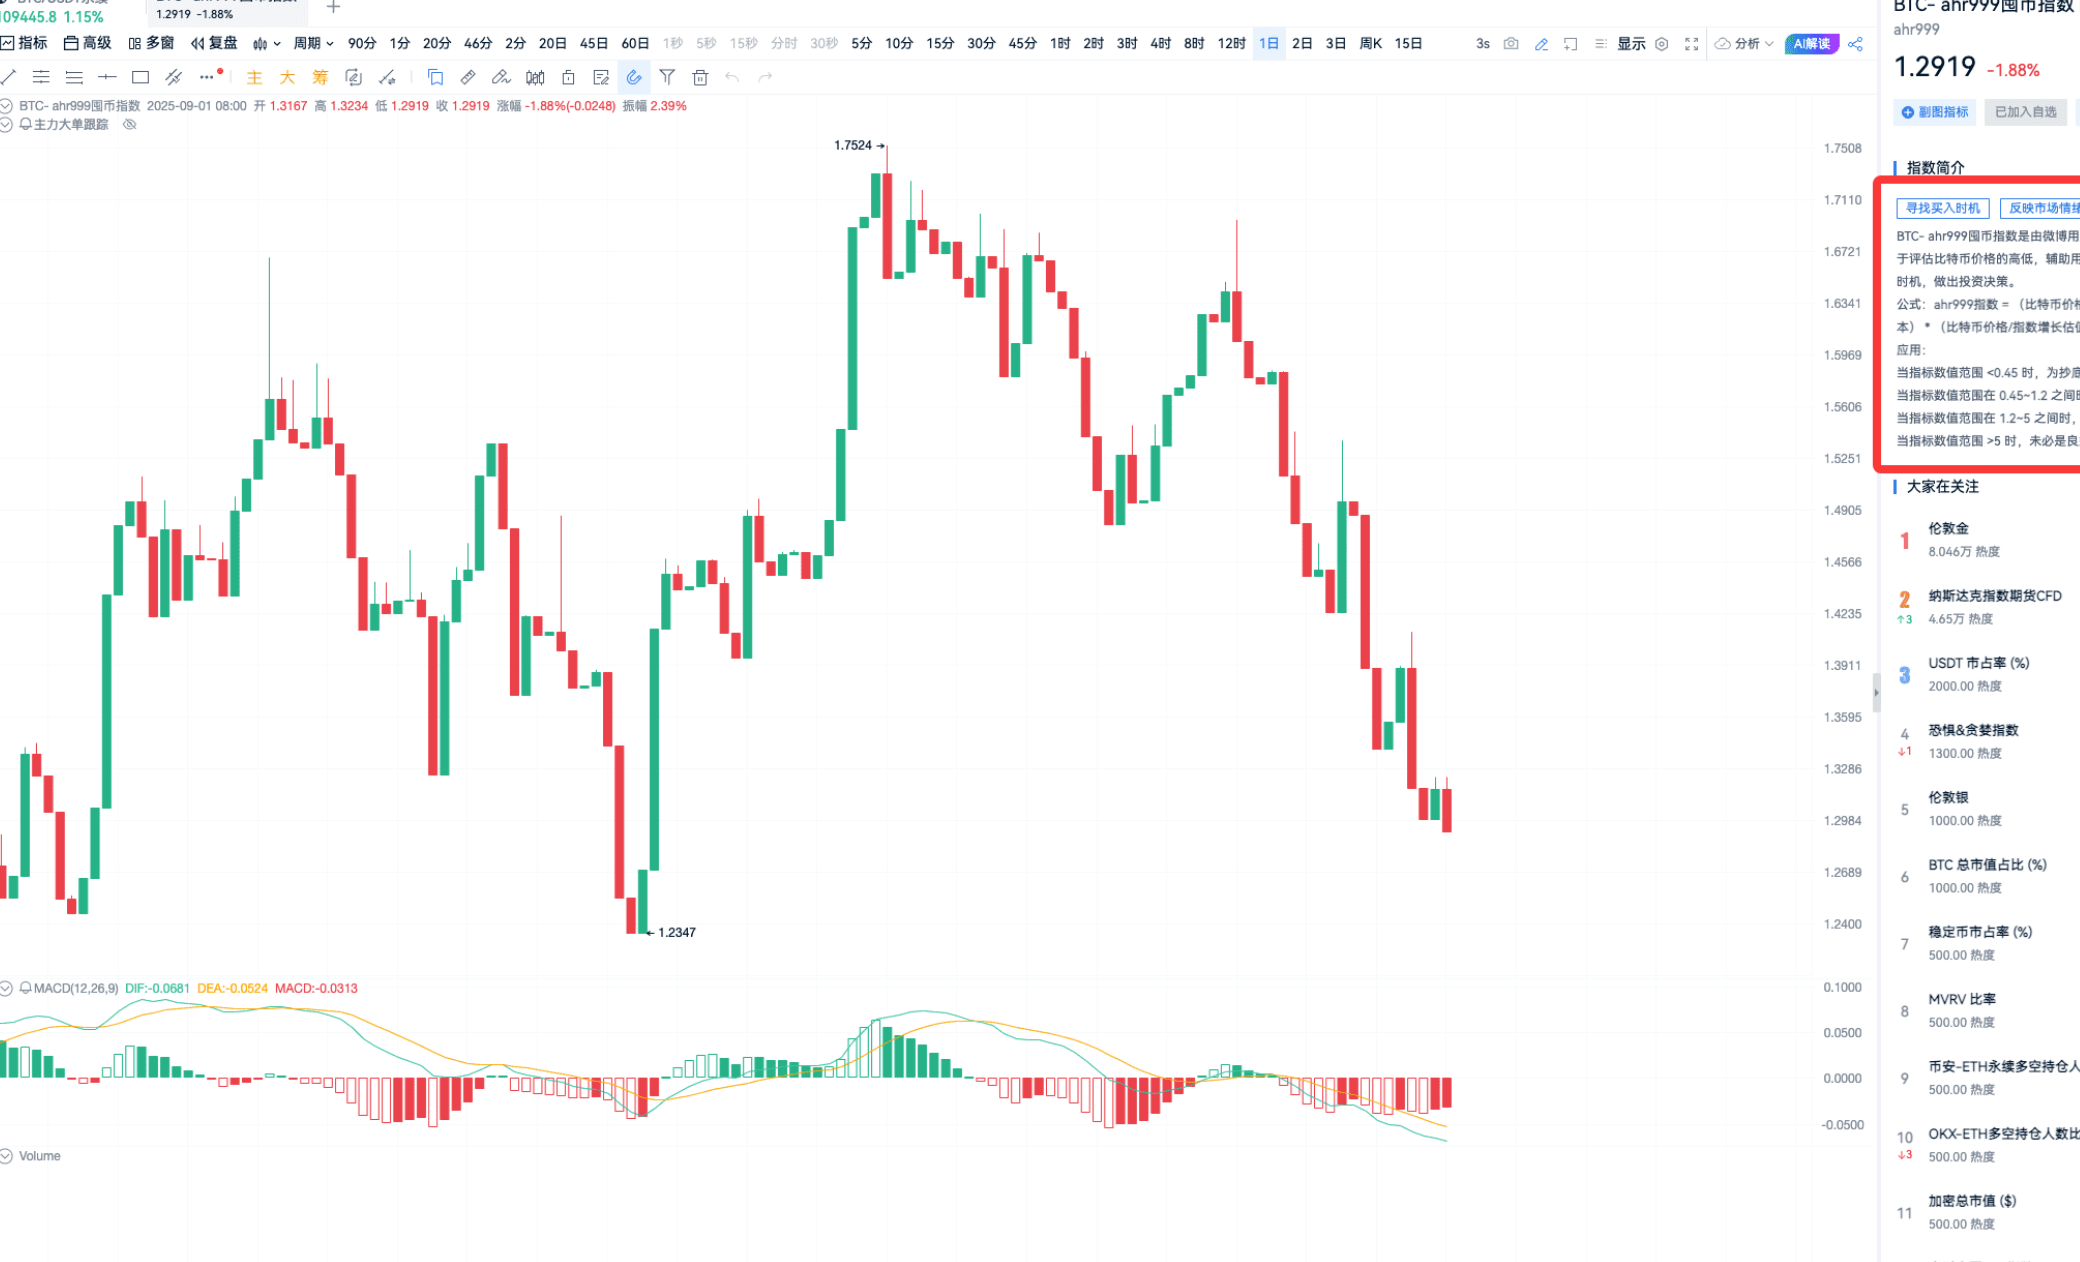Collapse the MACD(12,26,9) indicator panel
Viewport: 2080px width, 1262px height.
point(6,988)
